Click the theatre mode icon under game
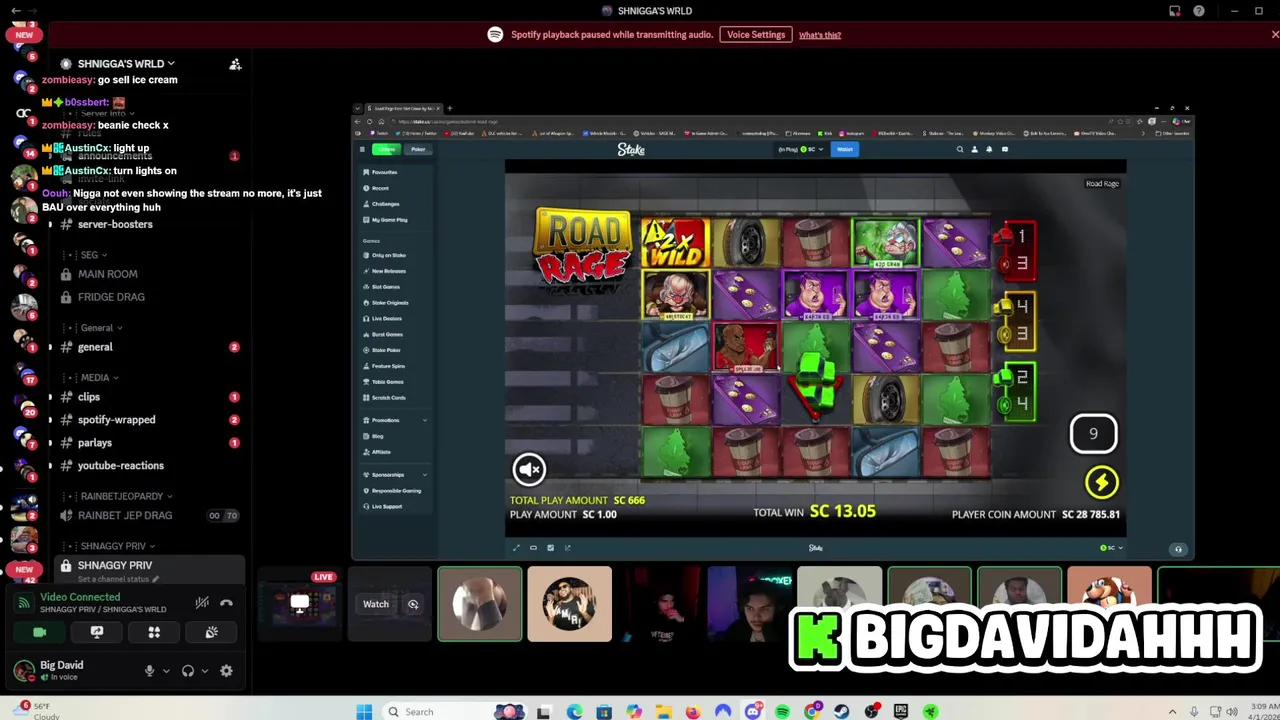The image size is (1280, 720). [533, 547]
